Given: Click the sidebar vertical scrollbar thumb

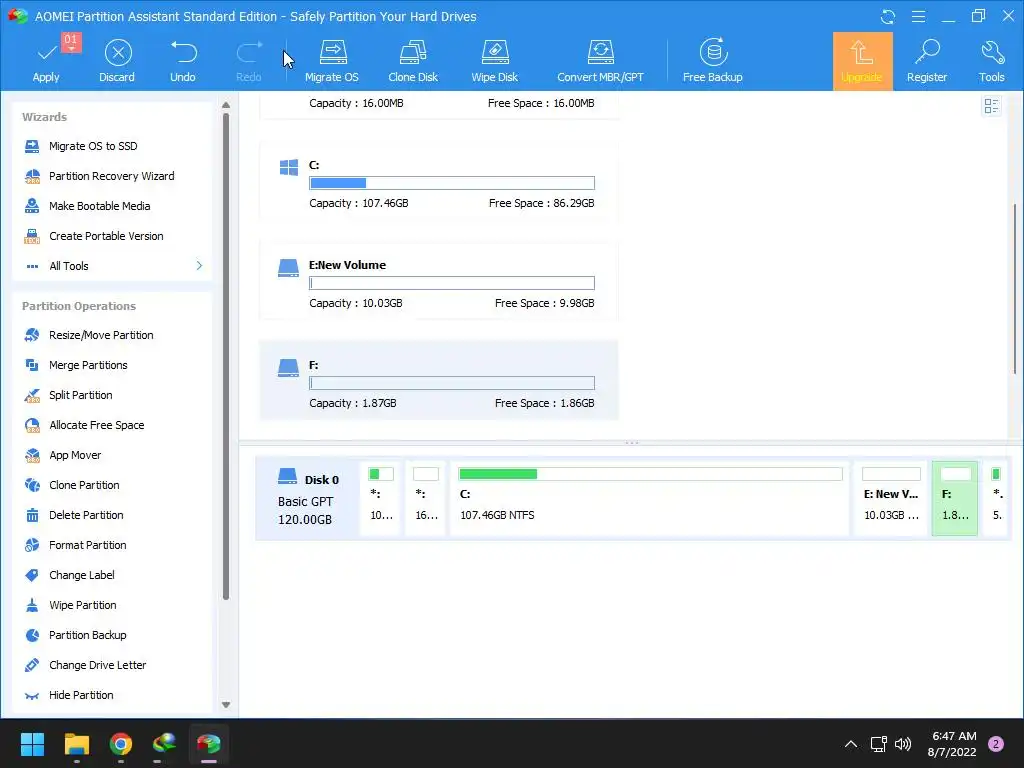Looking at the screenshot, I should coord(226,356).
